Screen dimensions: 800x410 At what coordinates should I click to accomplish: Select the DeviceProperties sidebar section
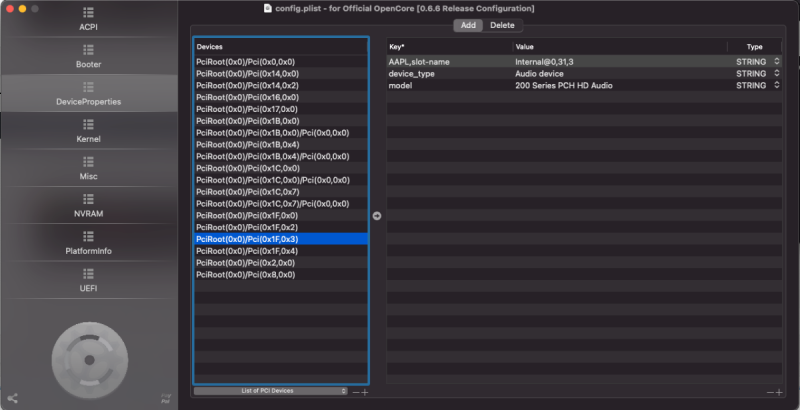(88, 94)
